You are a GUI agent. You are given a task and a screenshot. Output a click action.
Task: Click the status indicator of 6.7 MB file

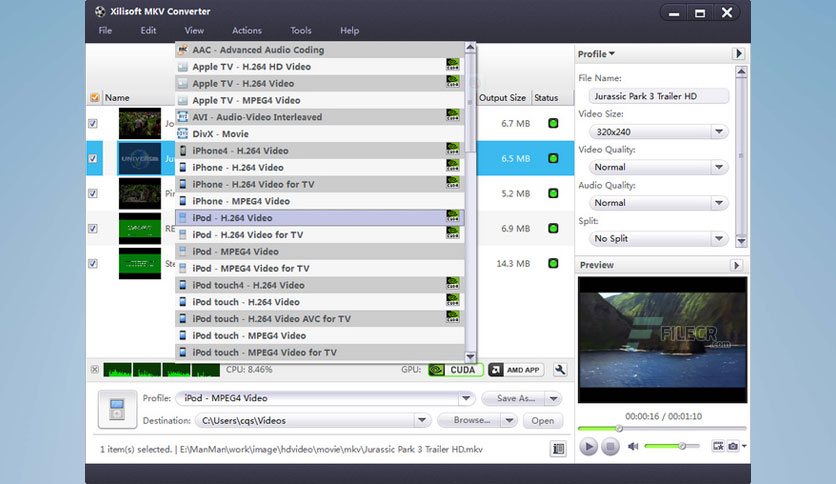pyautogui.click(x=553, y=124)
